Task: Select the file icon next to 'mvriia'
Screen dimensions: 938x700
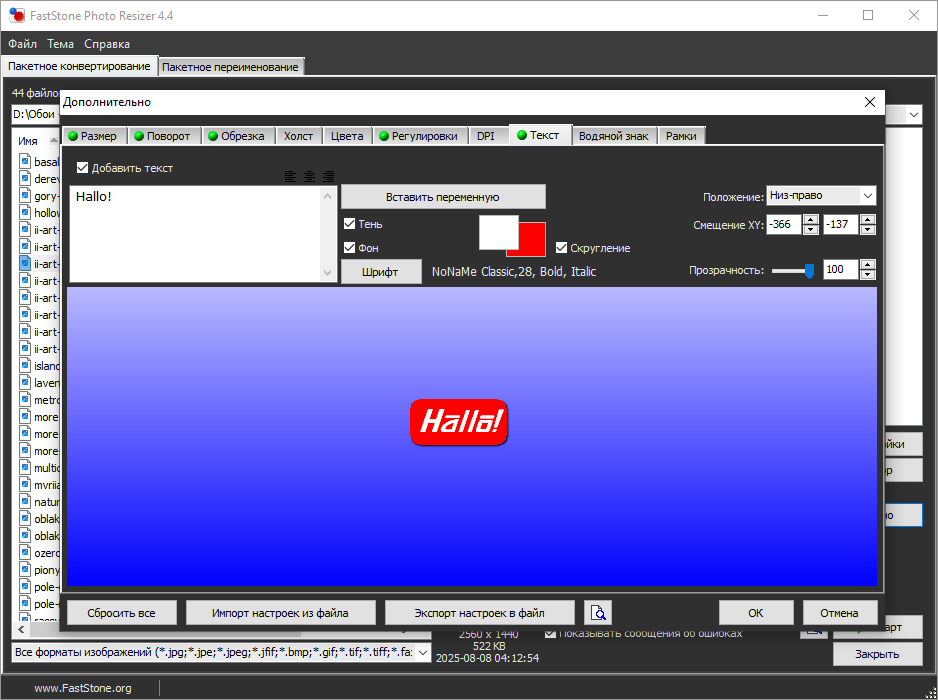Action: [x=25, y=485]
